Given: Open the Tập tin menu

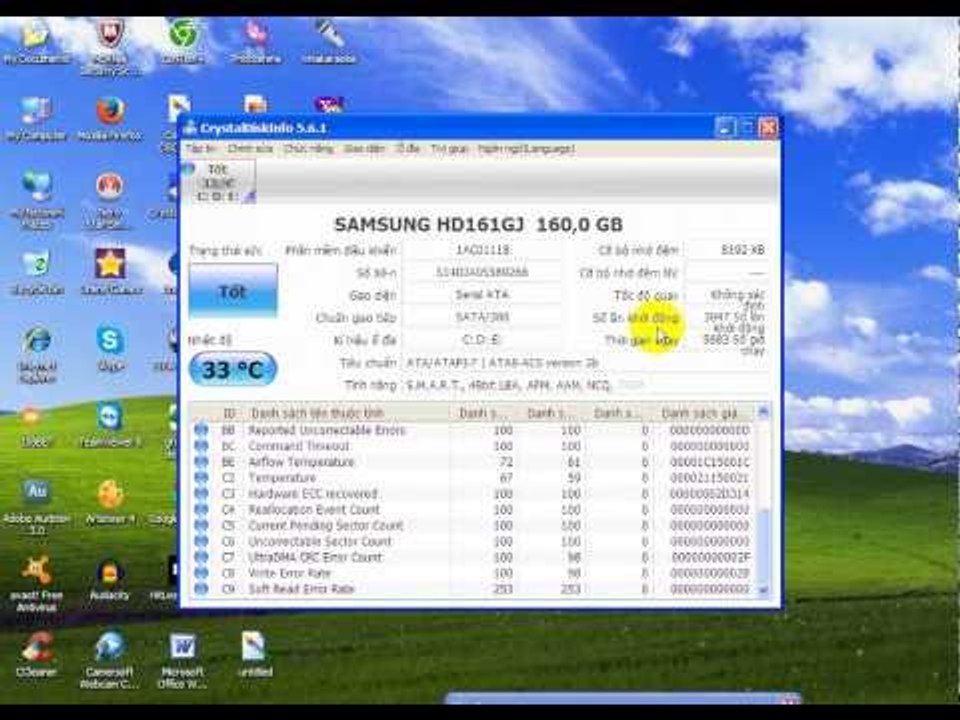Looking at the screenshot, I should pos(201,149).
